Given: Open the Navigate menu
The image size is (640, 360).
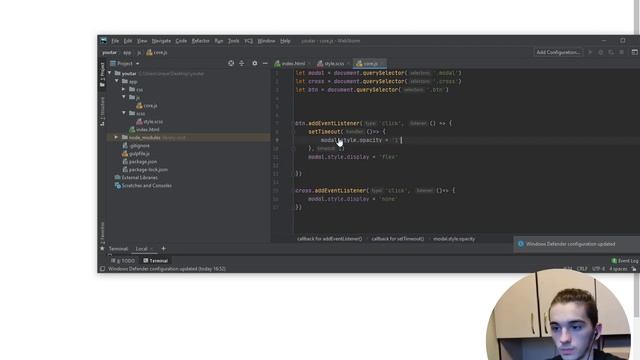Looking at the screenshot, I should pyautogui.click(x=161, y=41).
